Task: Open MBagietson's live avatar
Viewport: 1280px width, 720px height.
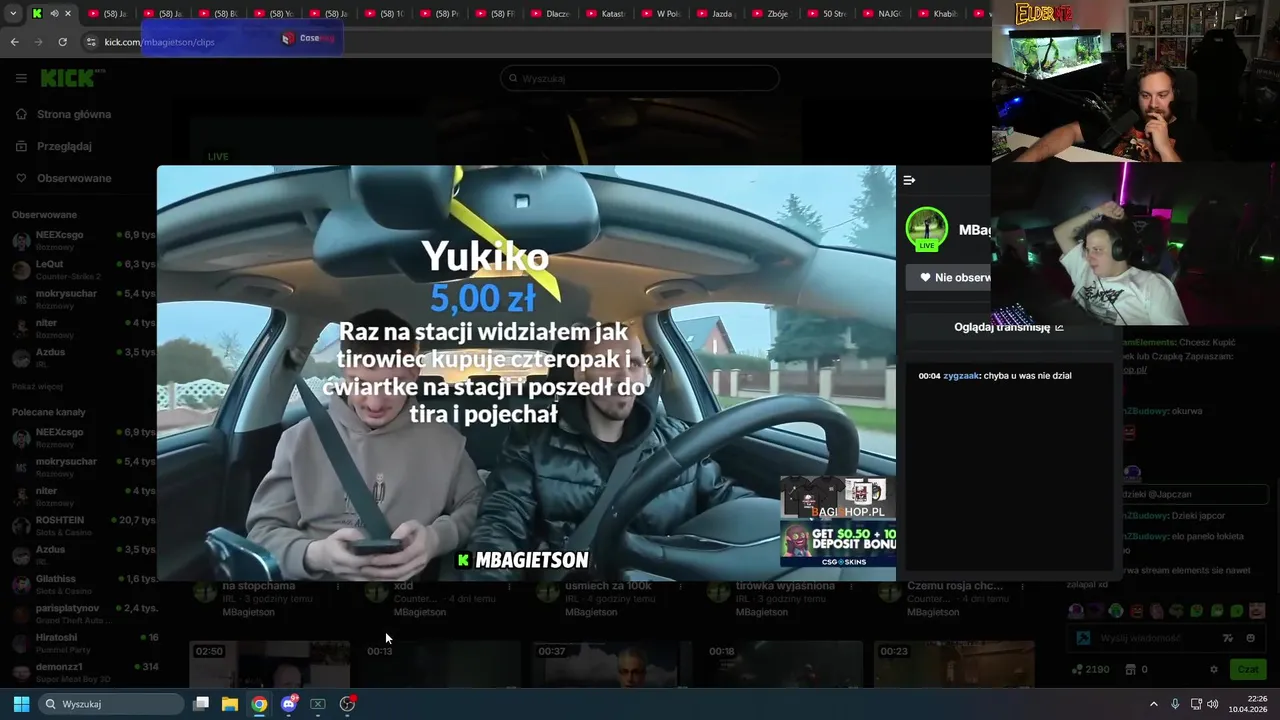Action: click(x=926, y=229)
